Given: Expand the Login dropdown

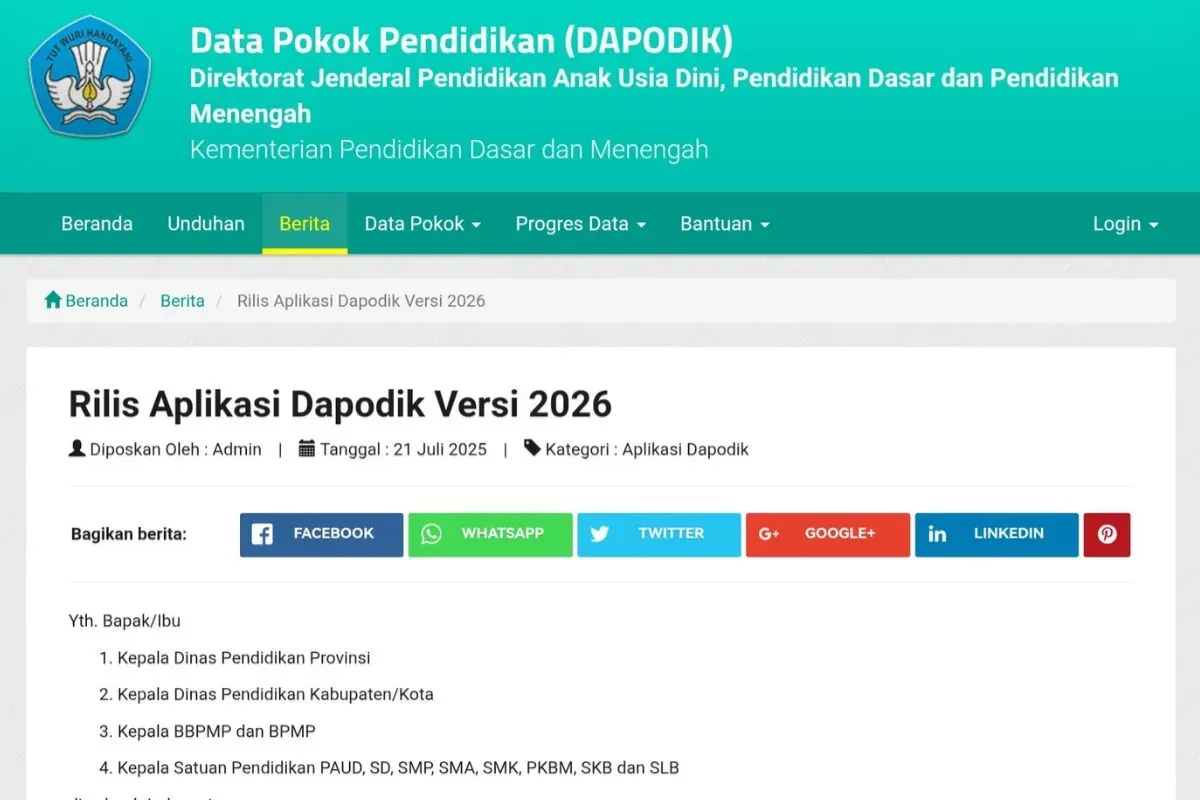Looking at the screenshot, I should pyautogui.click(x=1125, y=224).
